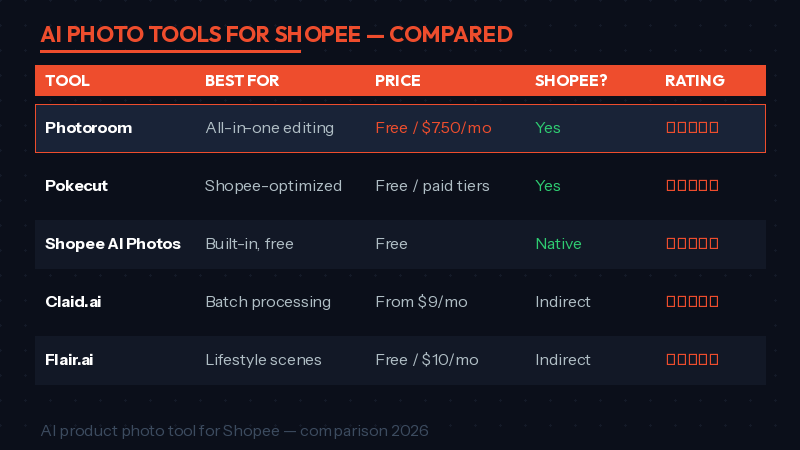Click the Flair.ai rating stars
The height and width of the screenshot is (450, 800).
[x=692, y=360]
